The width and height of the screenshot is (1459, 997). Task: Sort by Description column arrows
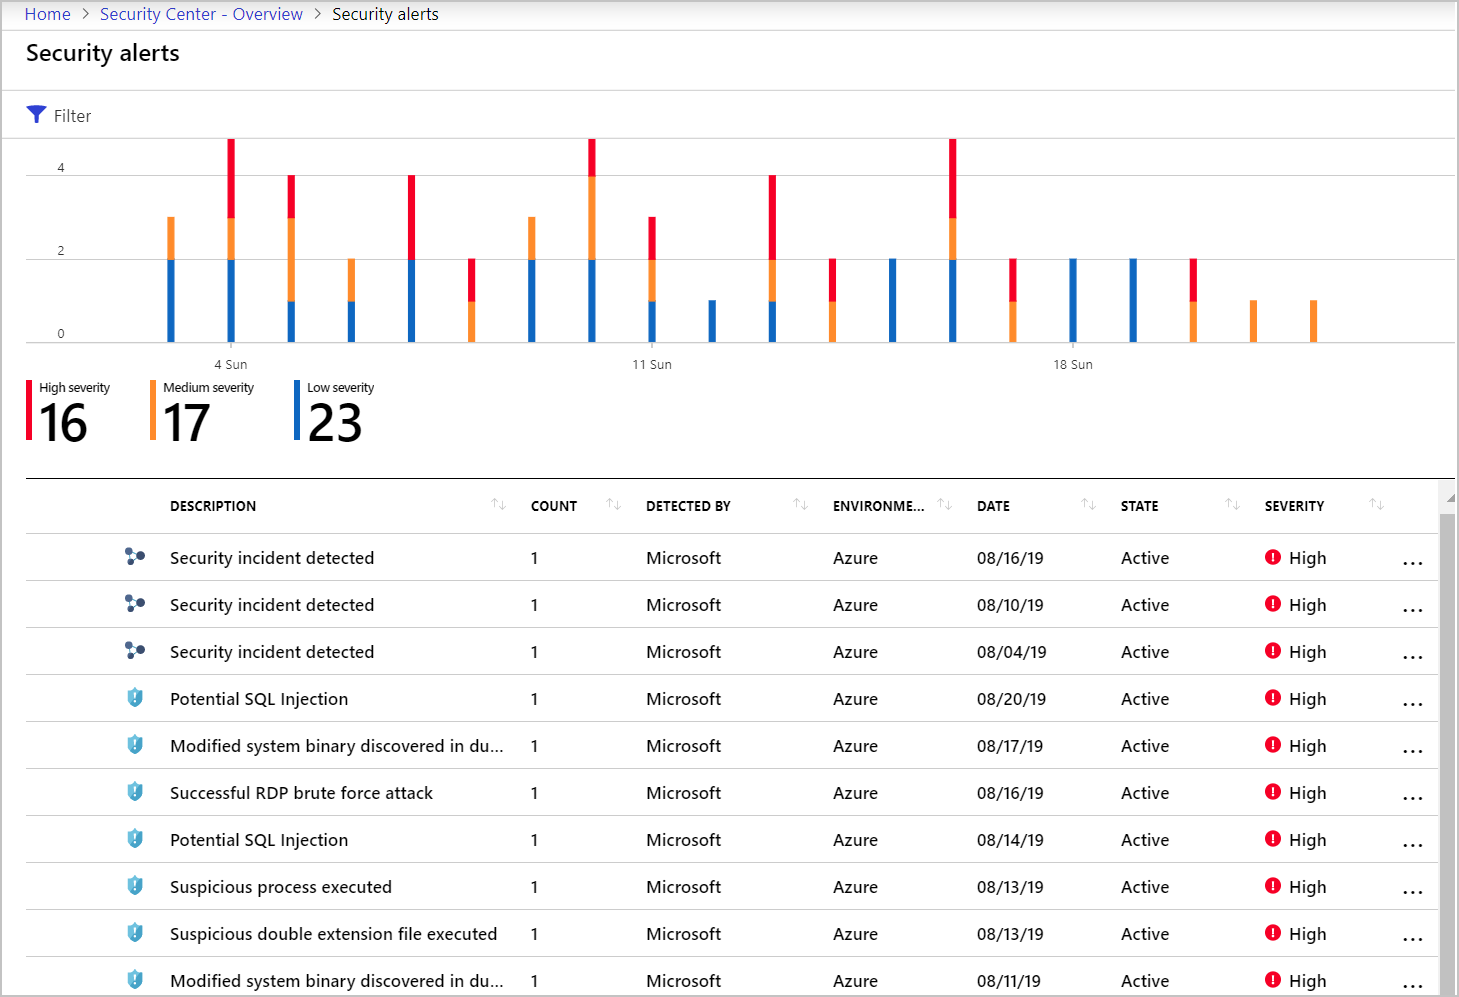(498, 505)
